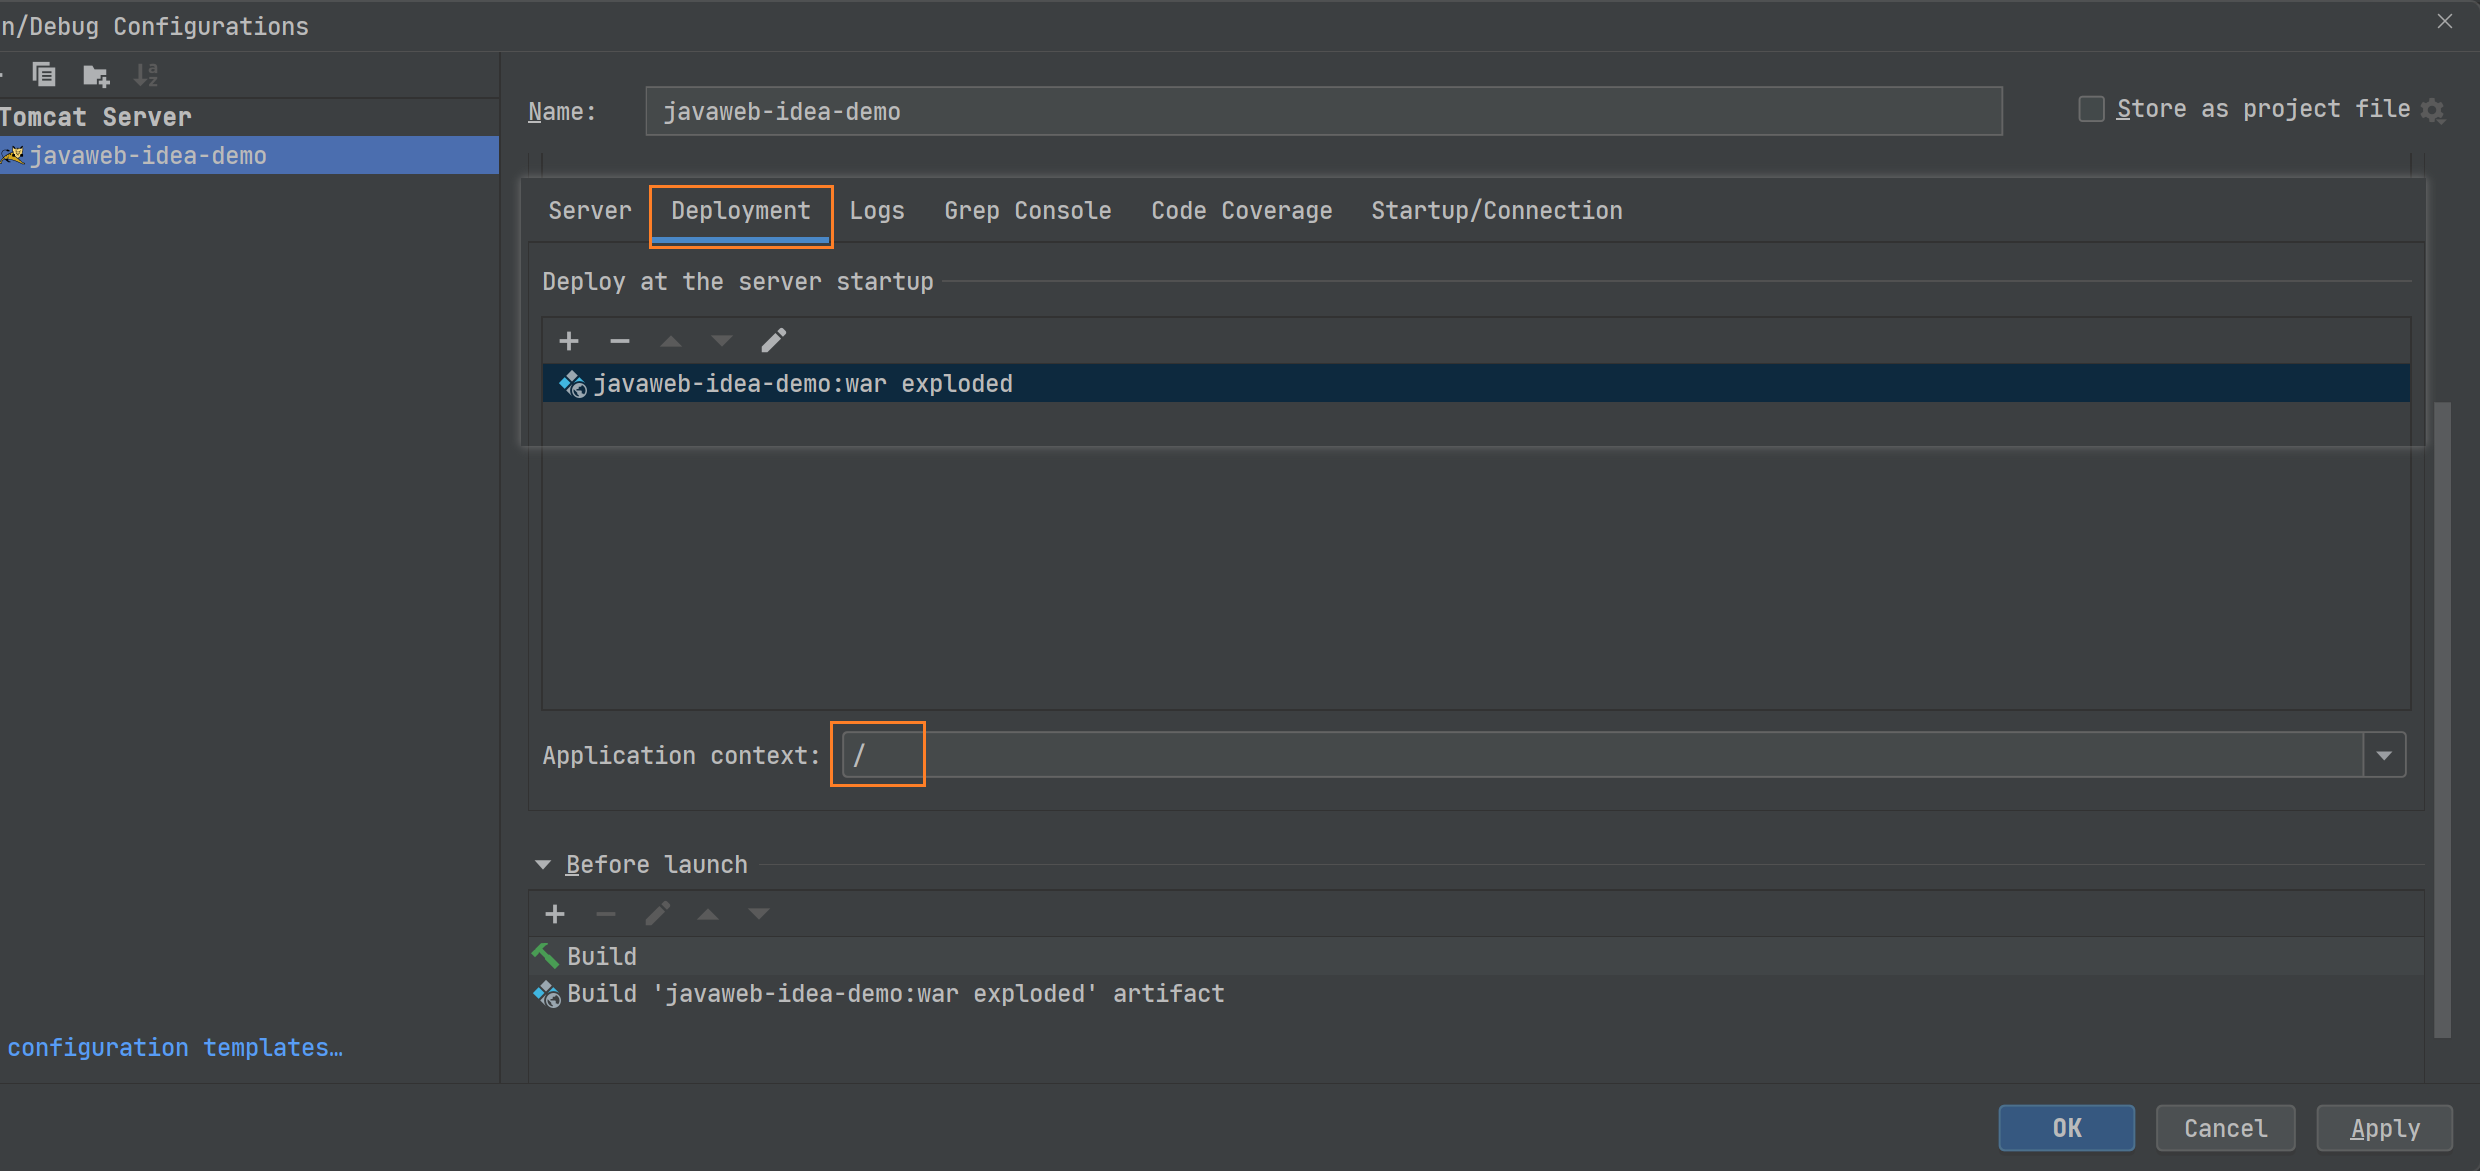Open the Startup/Connection tab

click(x=1496, y=211)
